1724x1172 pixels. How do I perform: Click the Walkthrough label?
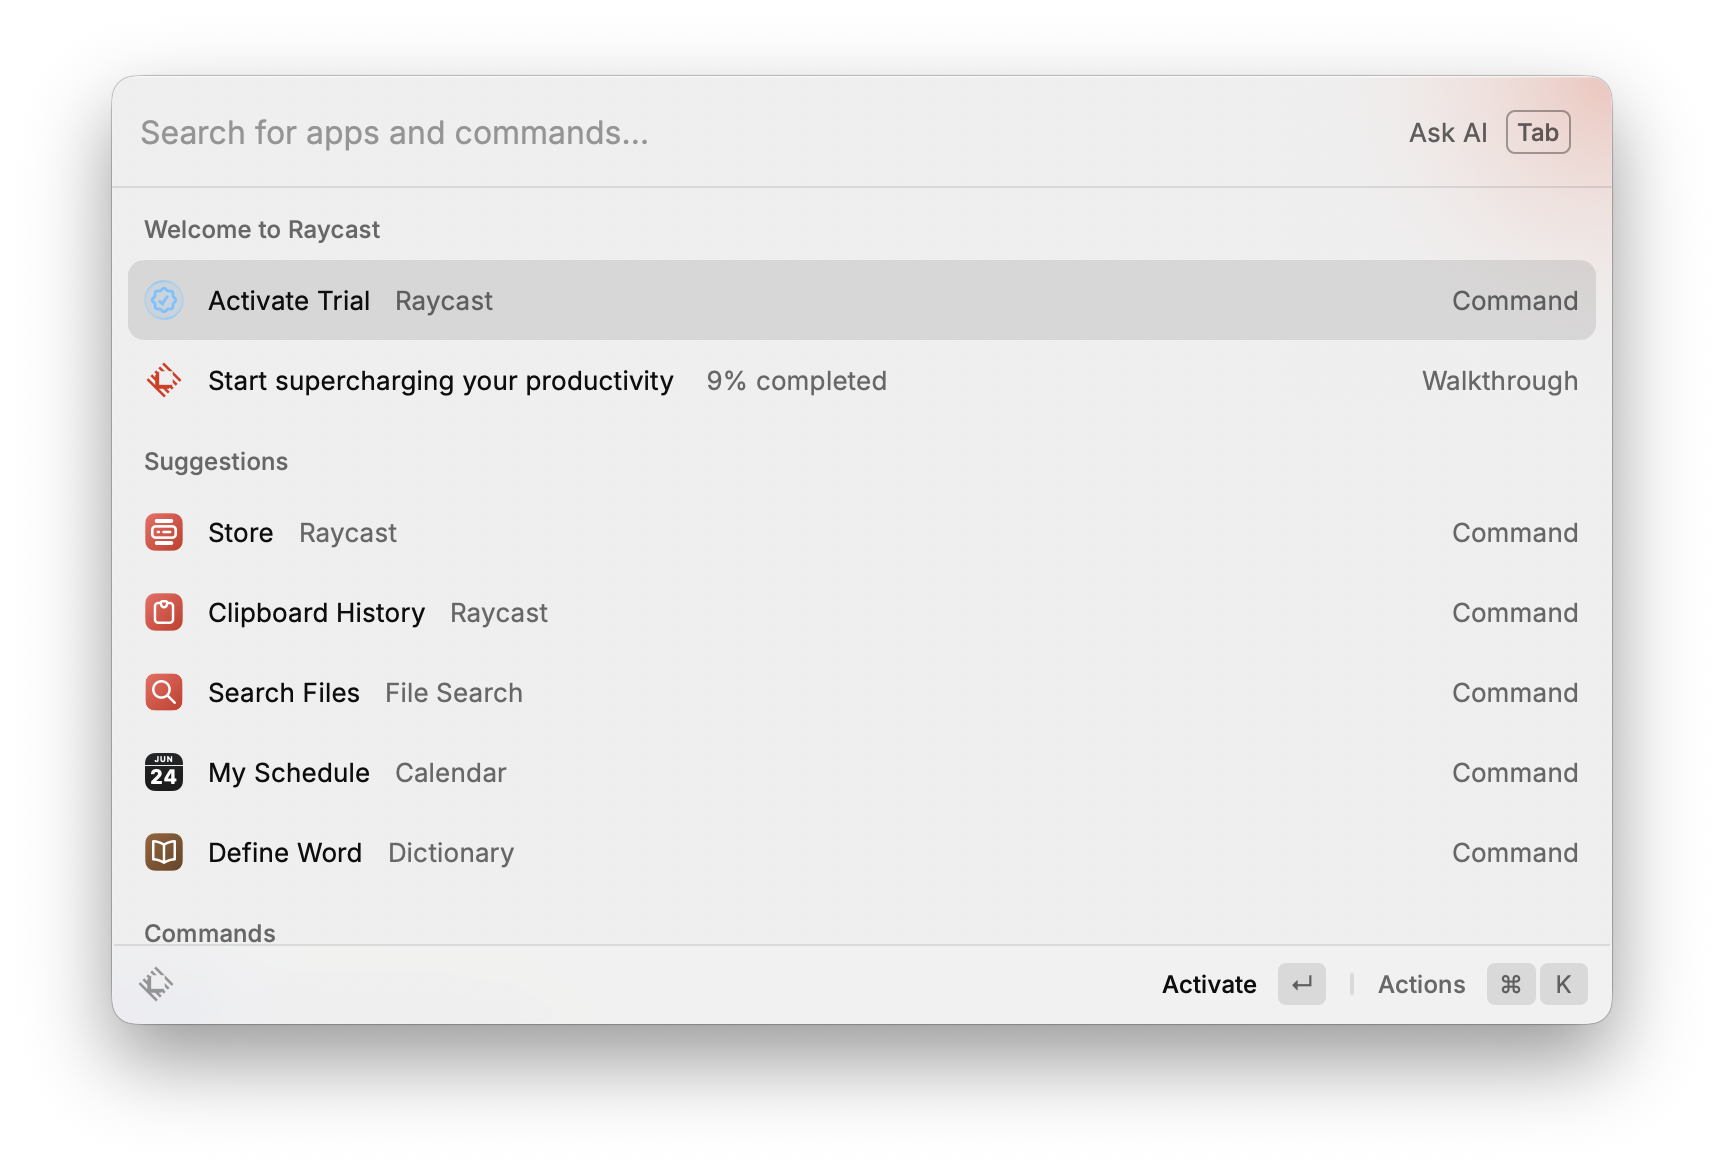click(1500, 381)
